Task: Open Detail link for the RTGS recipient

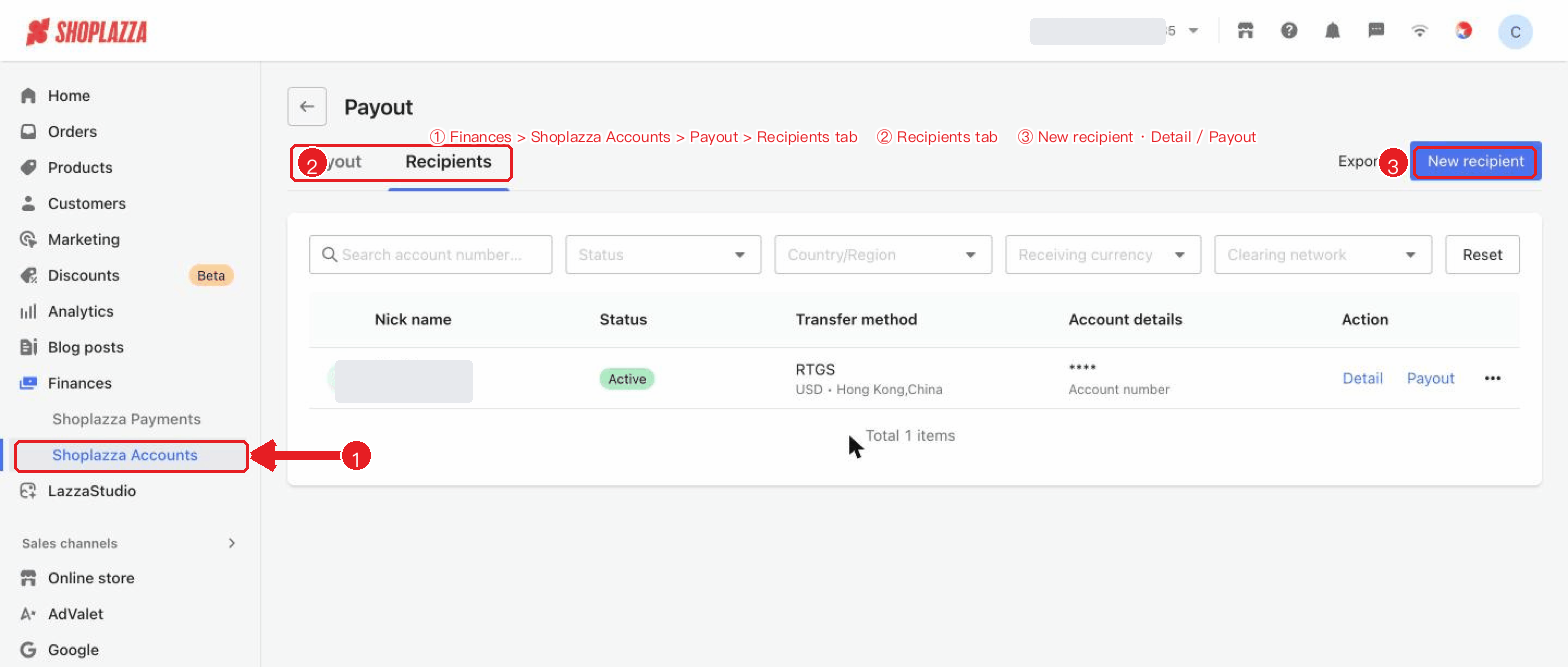Action: (x=1362, y=378)
